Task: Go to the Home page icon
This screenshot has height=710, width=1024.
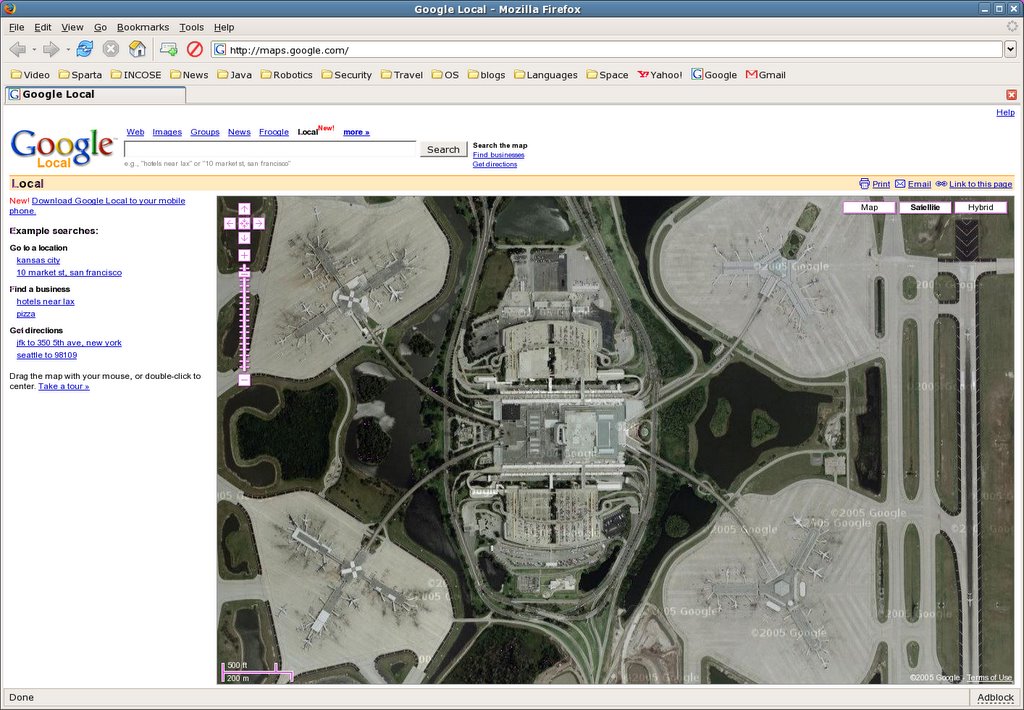Action: point(137,49)
